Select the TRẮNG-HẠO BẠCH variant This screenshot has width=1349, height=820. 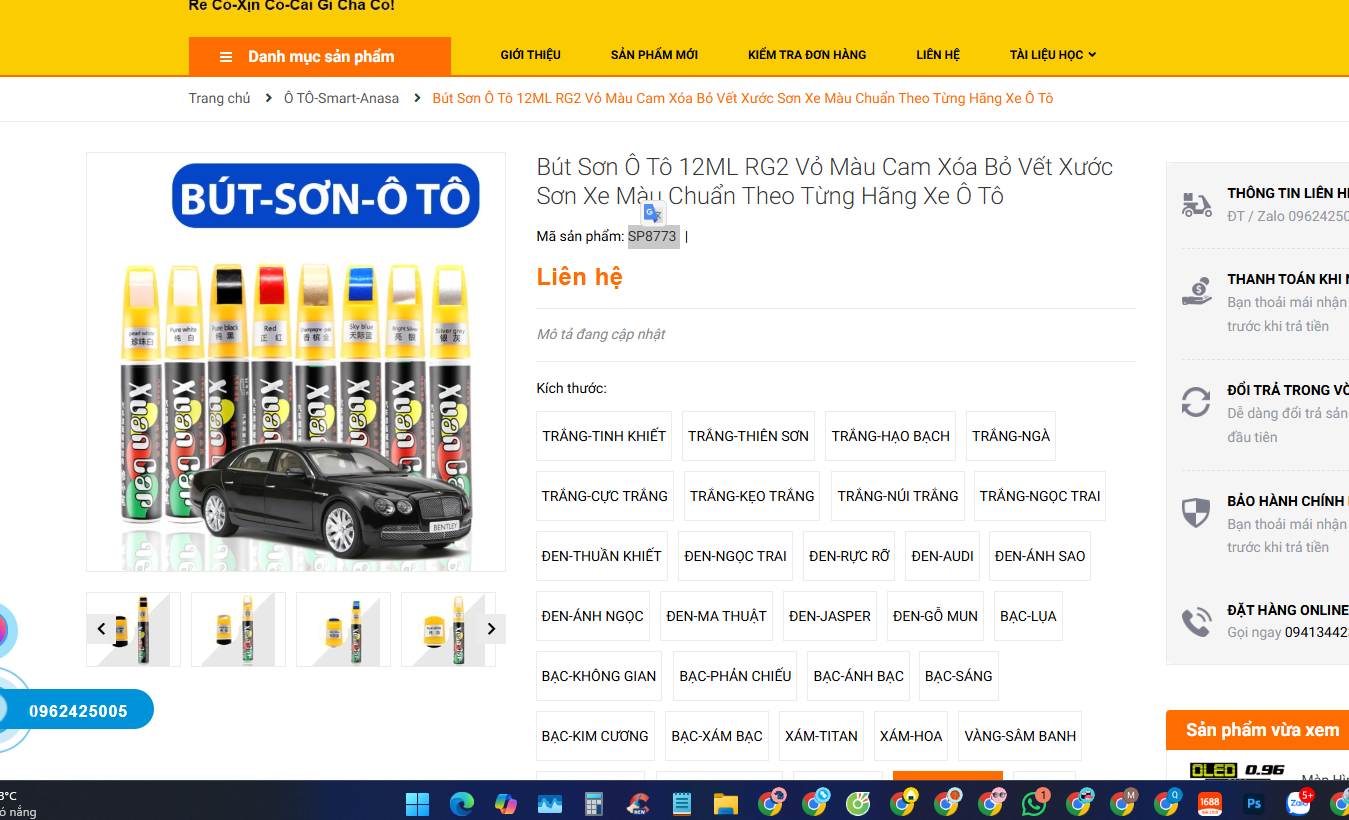(891, 436)
